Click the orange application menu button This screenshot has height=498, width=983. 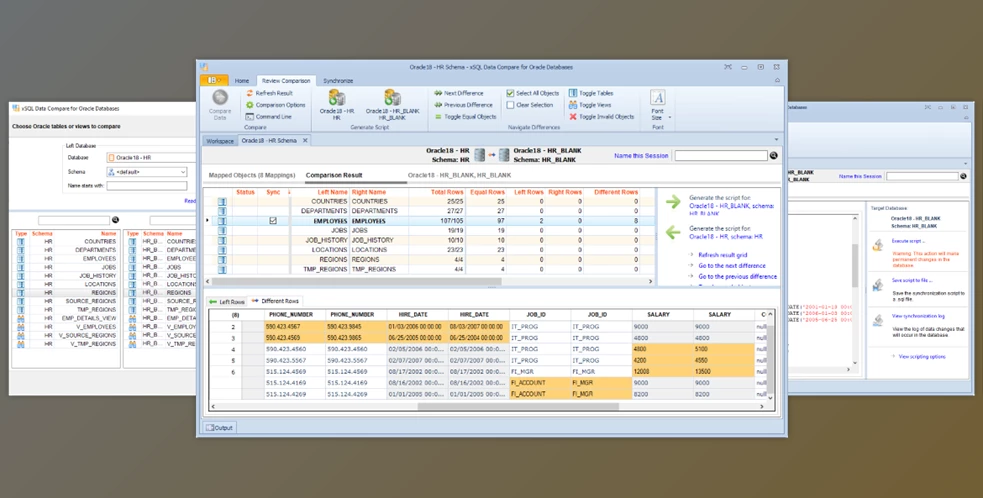point(214,80)
